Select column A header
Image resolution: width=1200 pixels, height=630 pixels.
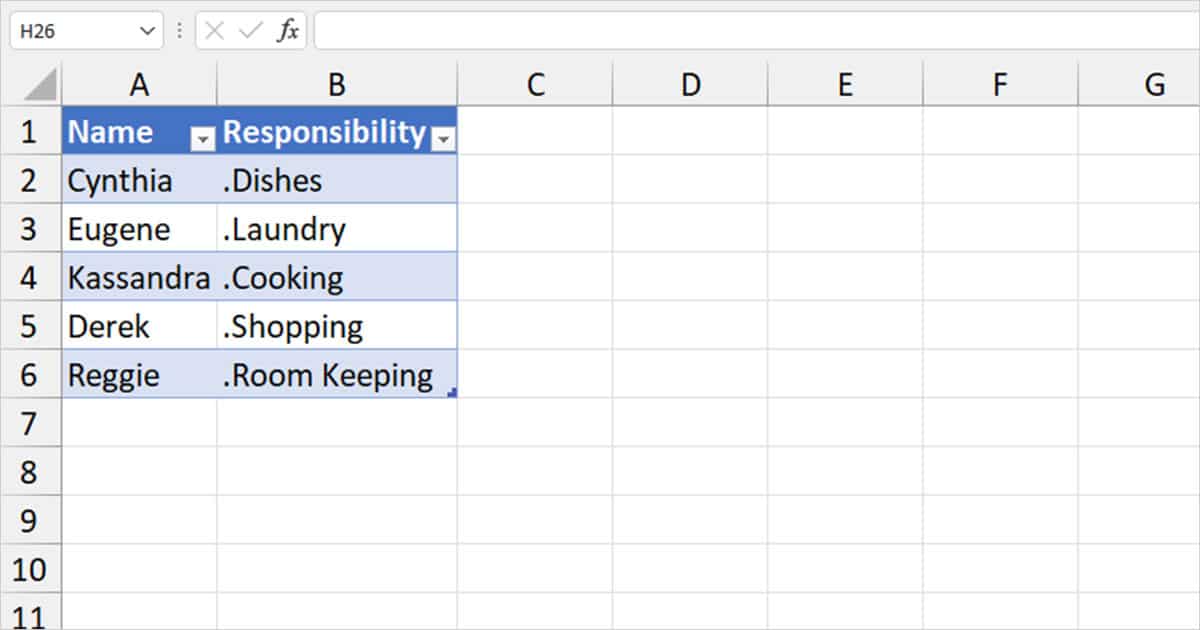click(x=139, y=85)
